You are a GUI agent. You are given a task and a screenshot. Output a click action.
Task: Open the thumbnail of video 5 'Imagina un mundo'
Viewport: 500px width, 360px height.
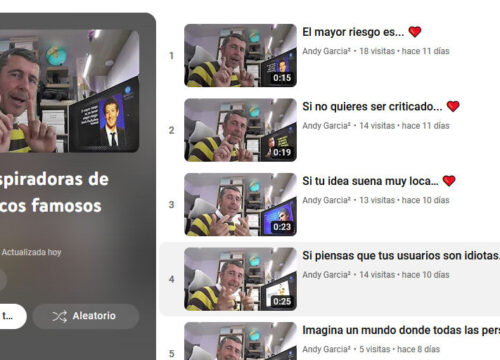click(x=240, y=341)
